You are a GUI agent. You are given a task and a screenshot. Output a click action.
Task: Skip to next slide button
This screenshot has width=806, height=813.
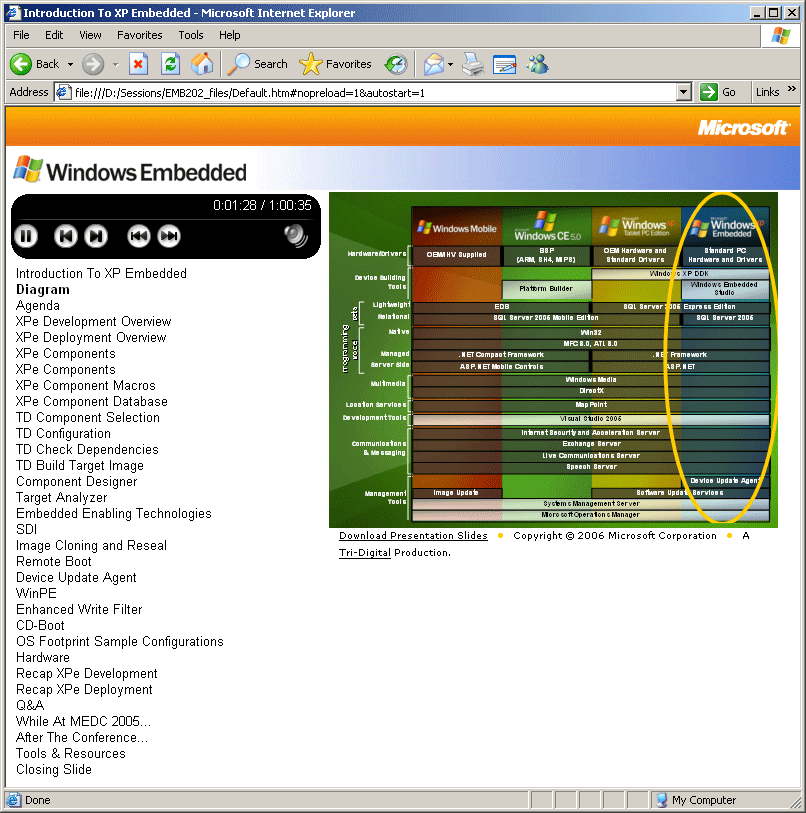96,236
